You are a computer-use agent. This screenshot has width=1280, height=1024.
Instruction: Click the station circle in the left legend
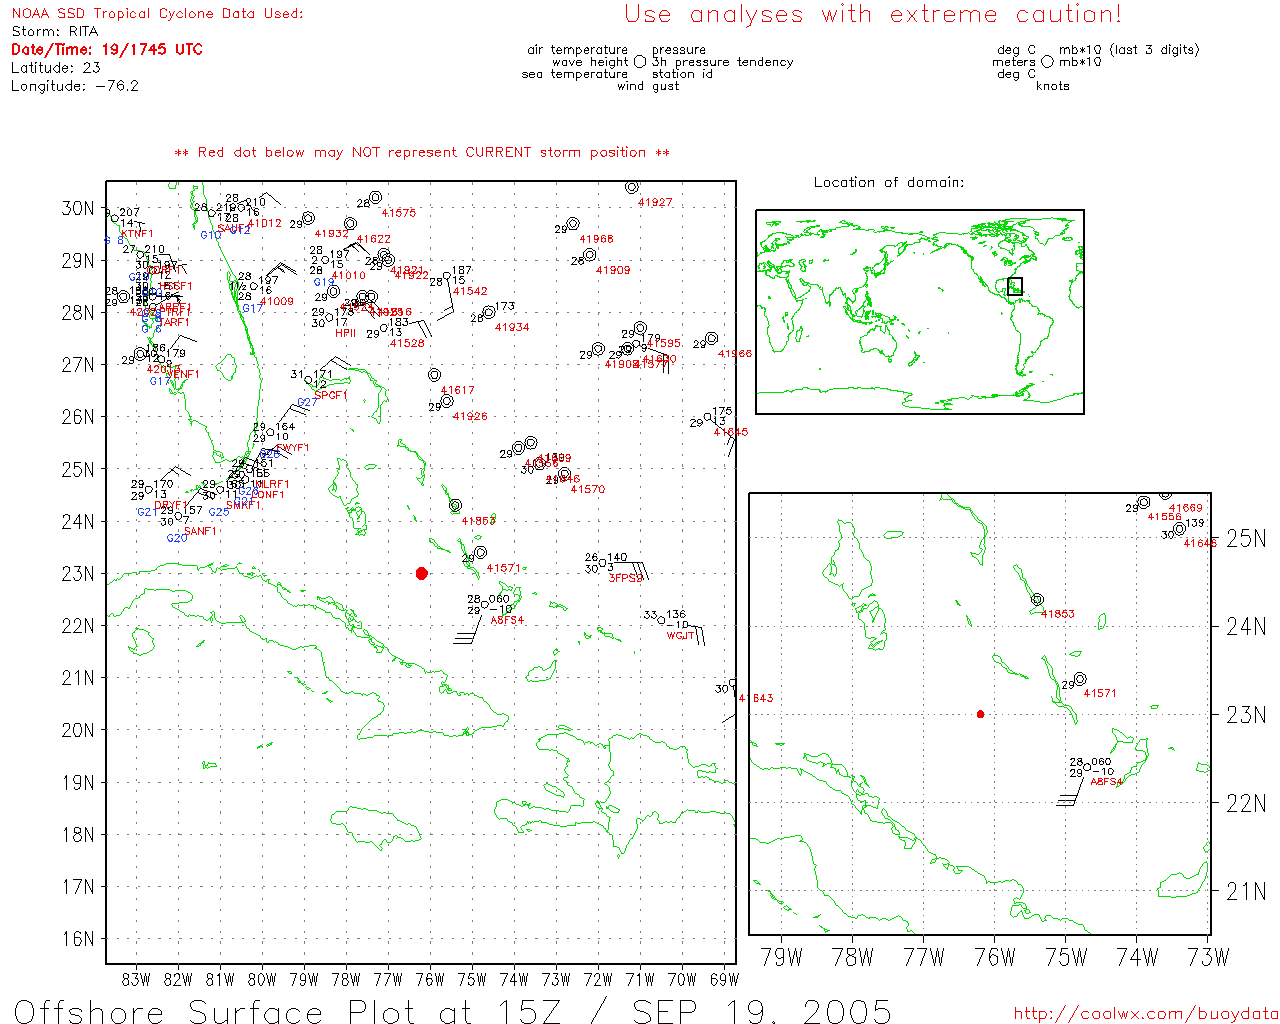pyautogui.click(x=640, y=62)
